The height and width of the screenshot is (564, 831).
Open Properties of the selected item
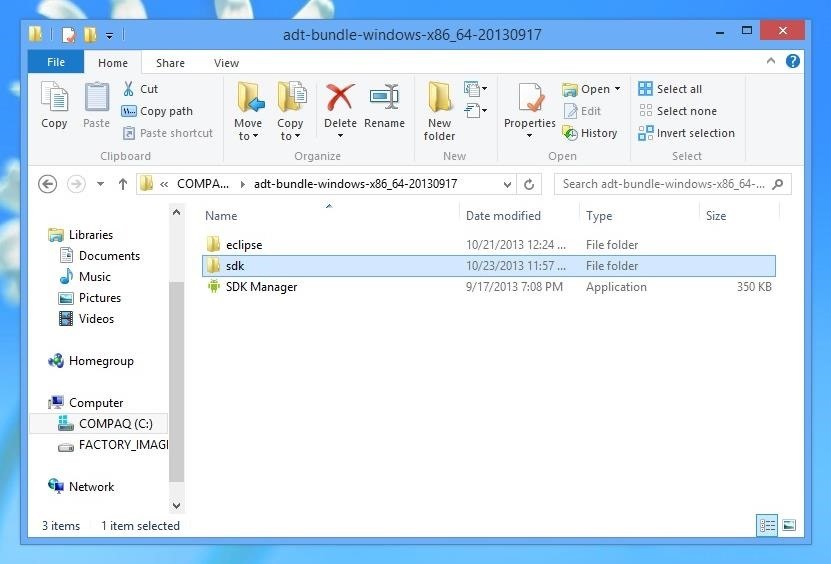tap(529, 110)
